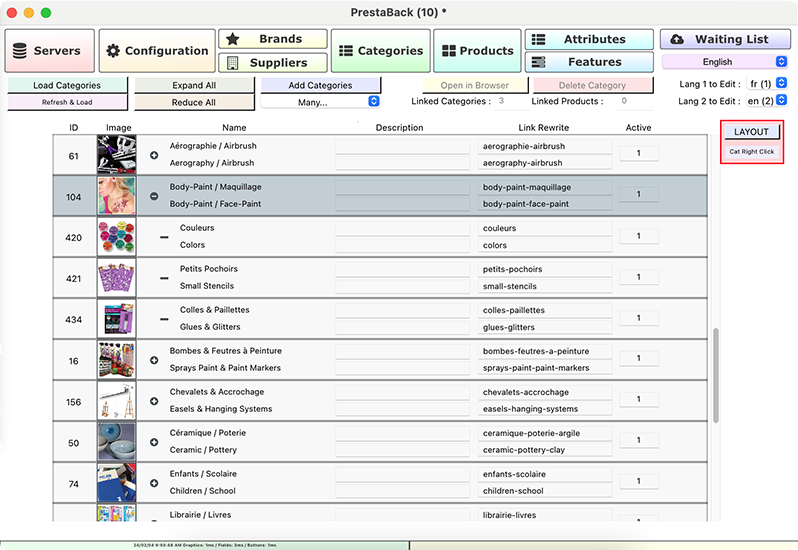This screenshot has width=798, height=550.
Task: Click the Products grid icon
Action: [x=448, y=51]
